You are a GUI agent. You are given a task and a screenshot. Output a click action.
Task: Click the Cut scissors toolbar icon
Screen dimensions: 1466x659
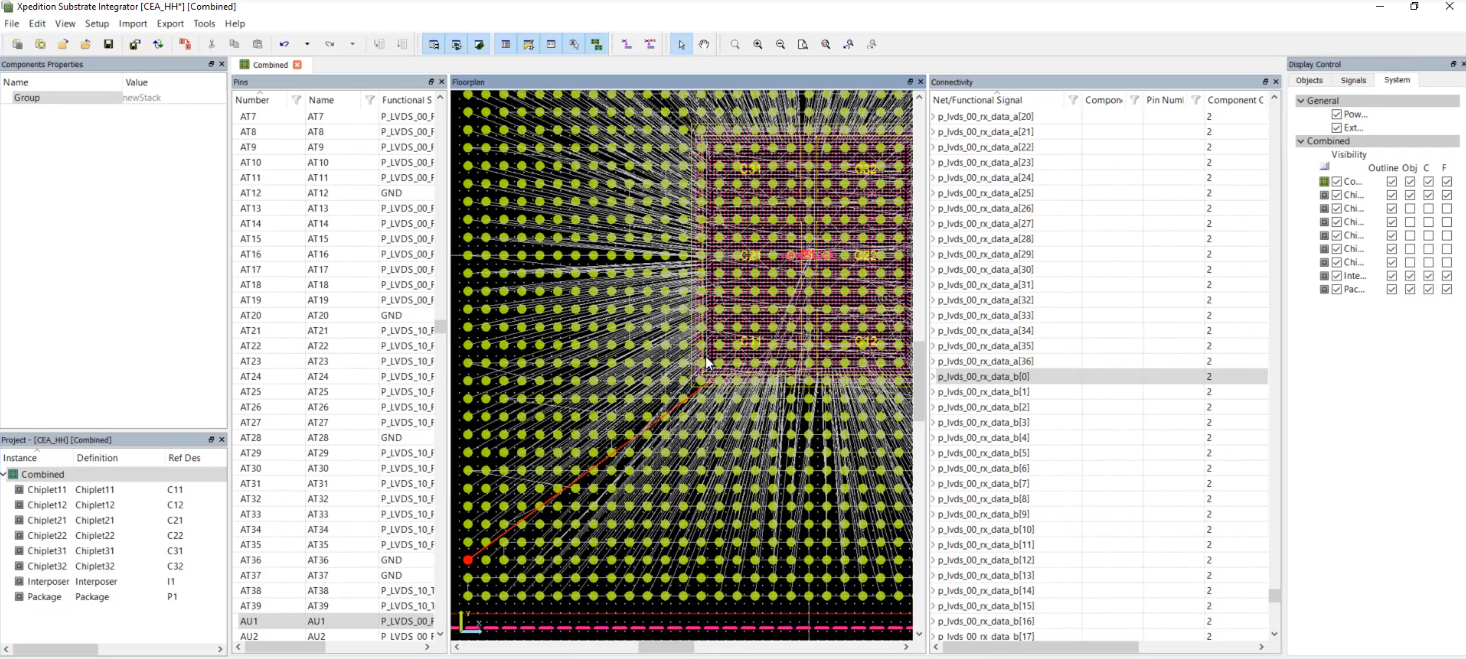point(211,44)
